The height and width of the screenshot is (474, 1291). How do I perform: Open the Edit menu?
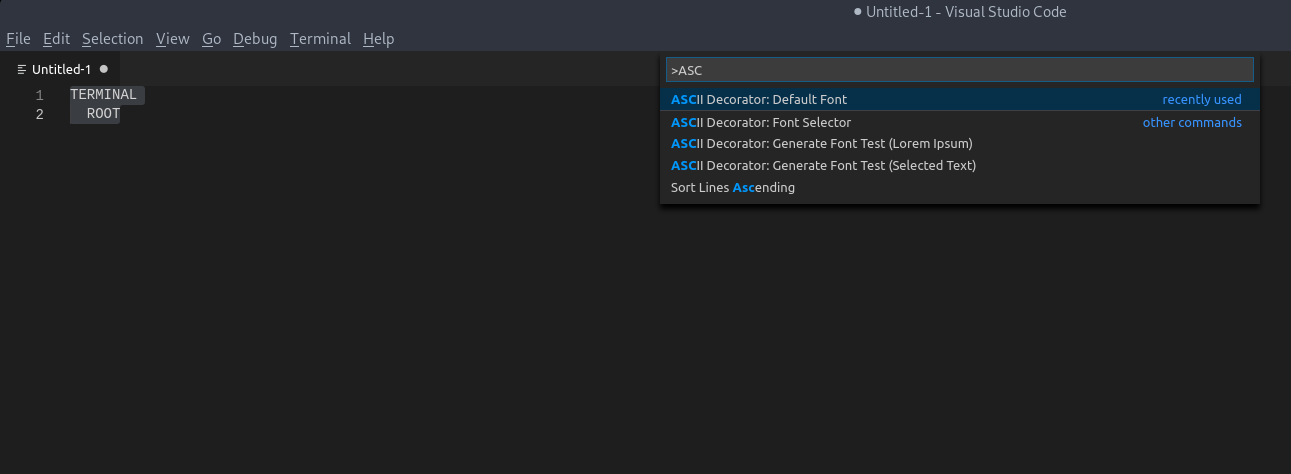tap(56, 39)
